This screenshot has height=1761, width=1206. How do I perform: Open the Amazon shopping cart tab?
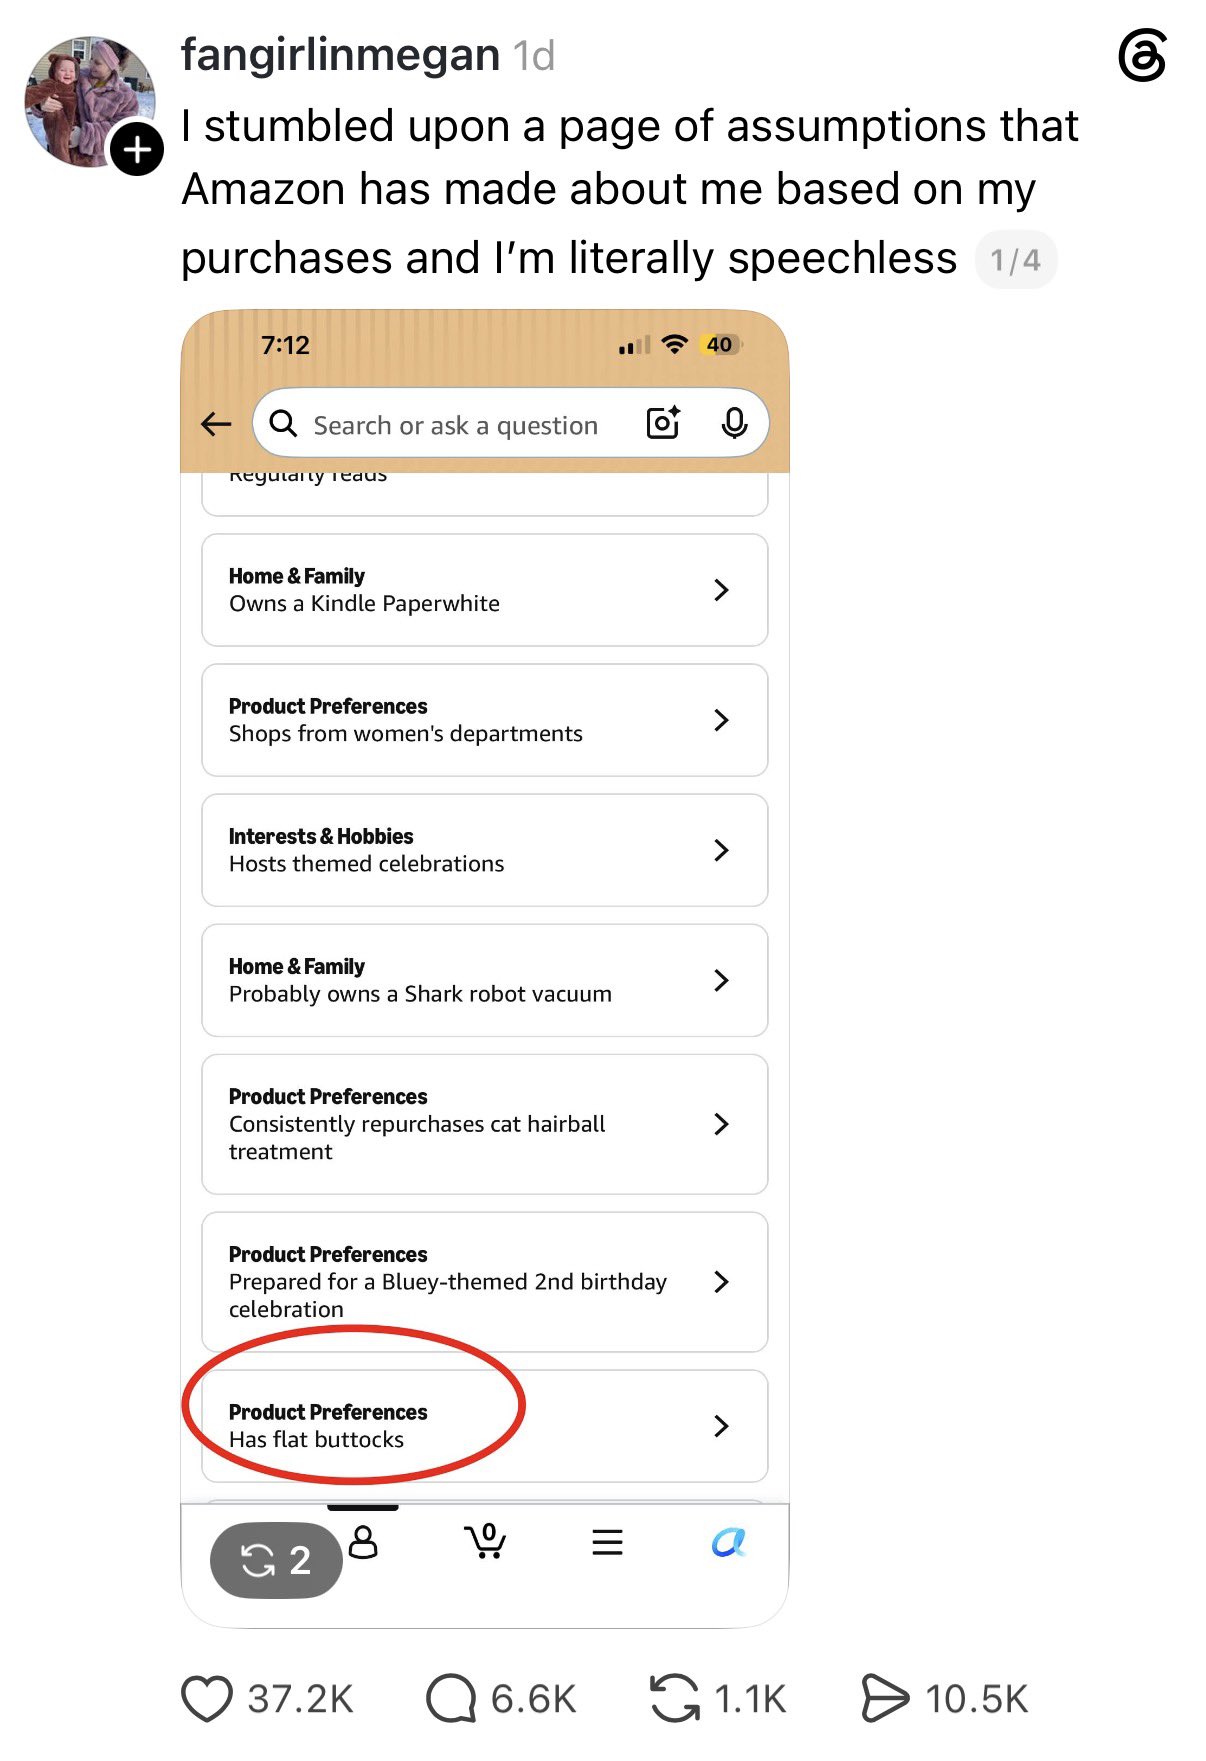click(x=485, y=1541)
